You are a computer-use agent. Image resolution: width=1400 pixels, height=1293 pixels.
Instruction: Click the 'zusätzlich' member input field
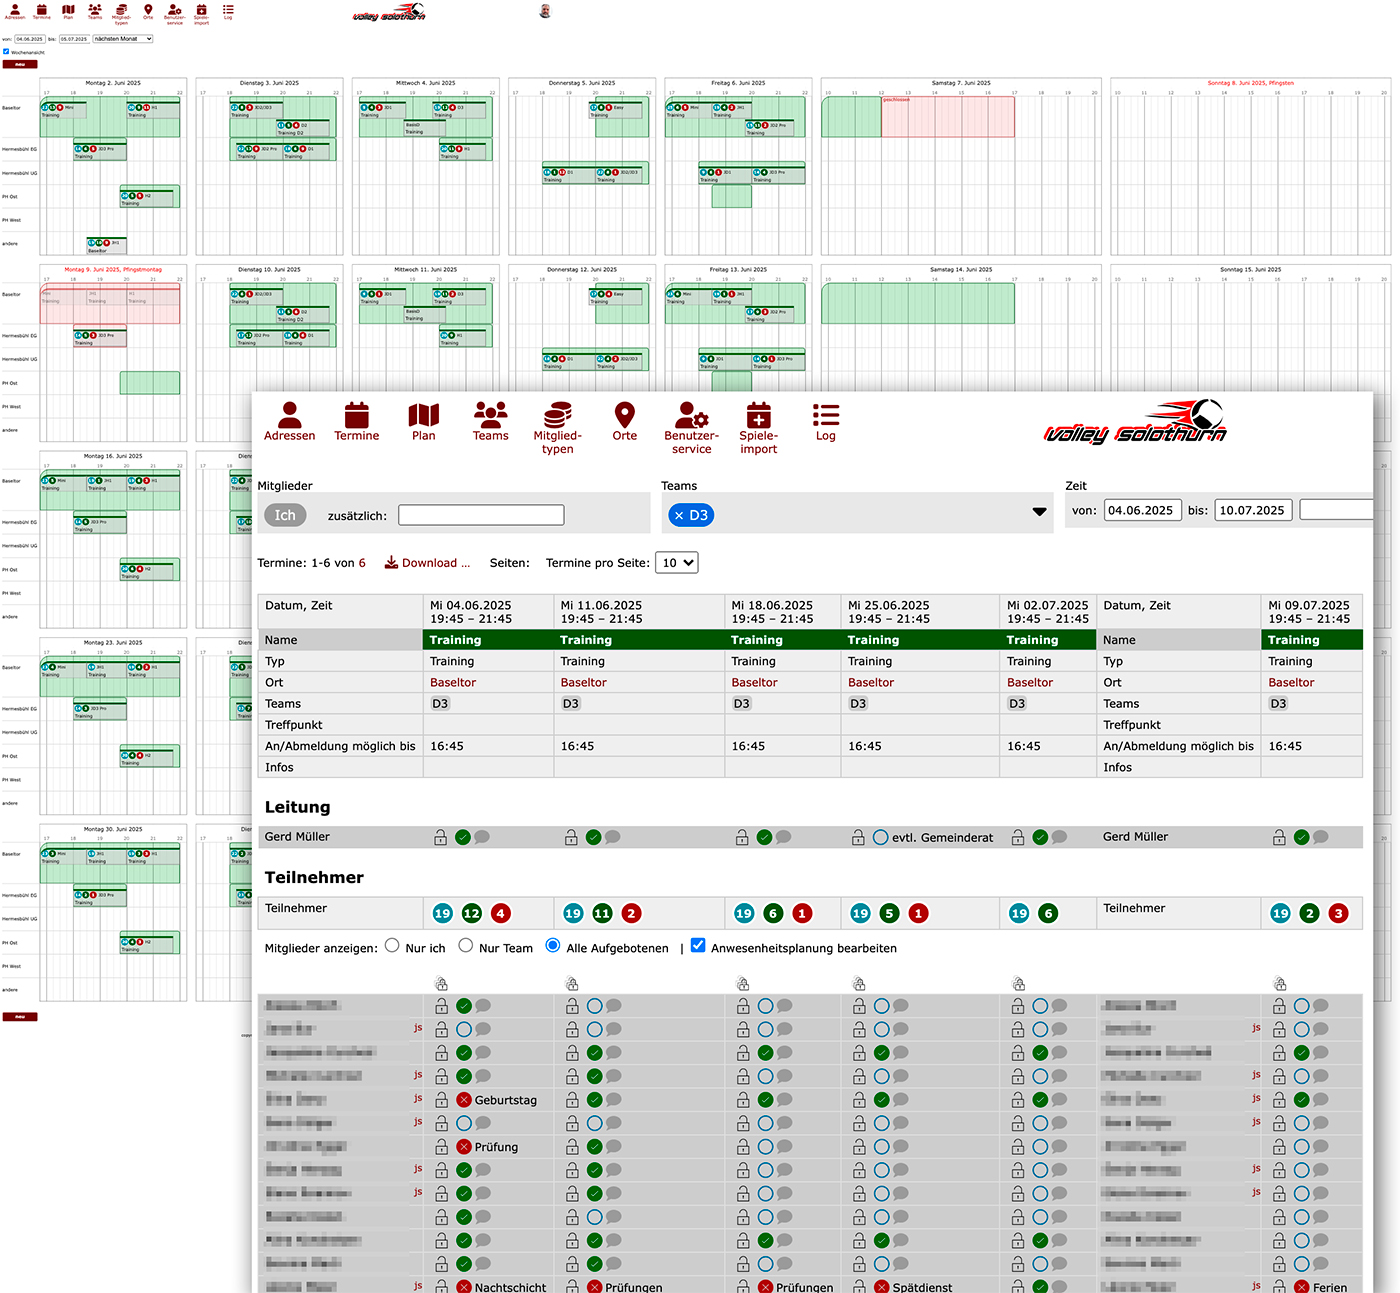(481, 515)
